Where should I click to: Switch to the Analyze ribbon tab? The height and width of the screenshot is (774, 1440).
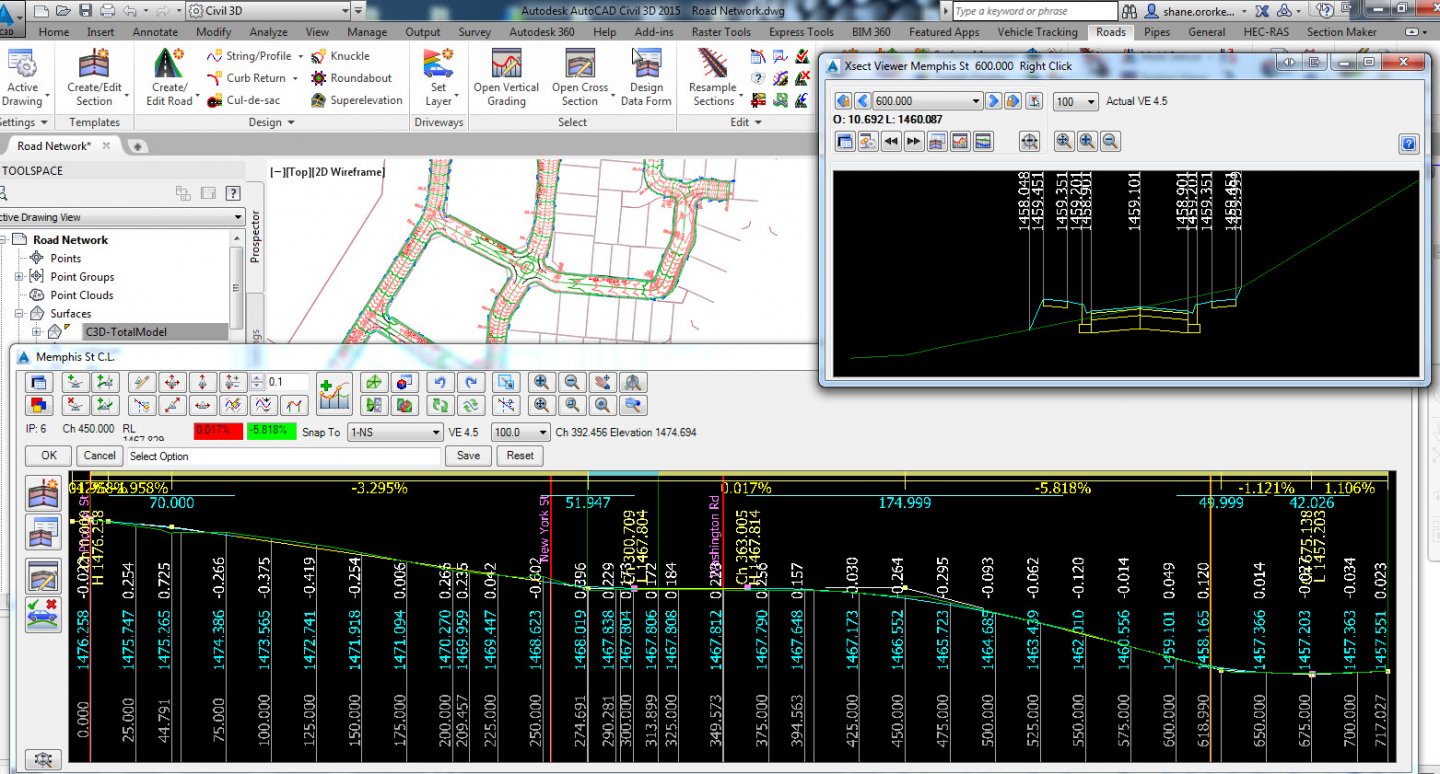point(268,32)
